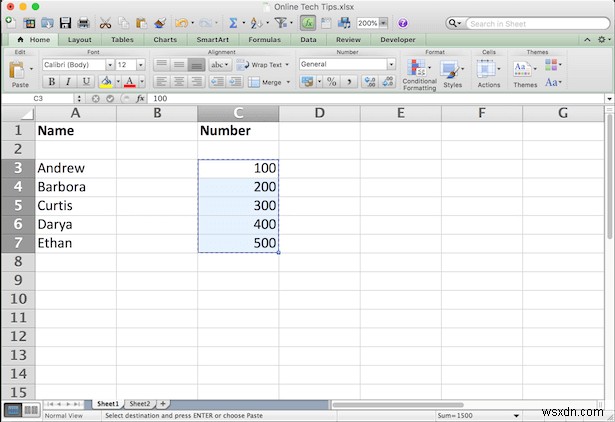This screenshot has width=615, height=422.
Task: Apply percent style to cells
Action: [x=331, y=82]
